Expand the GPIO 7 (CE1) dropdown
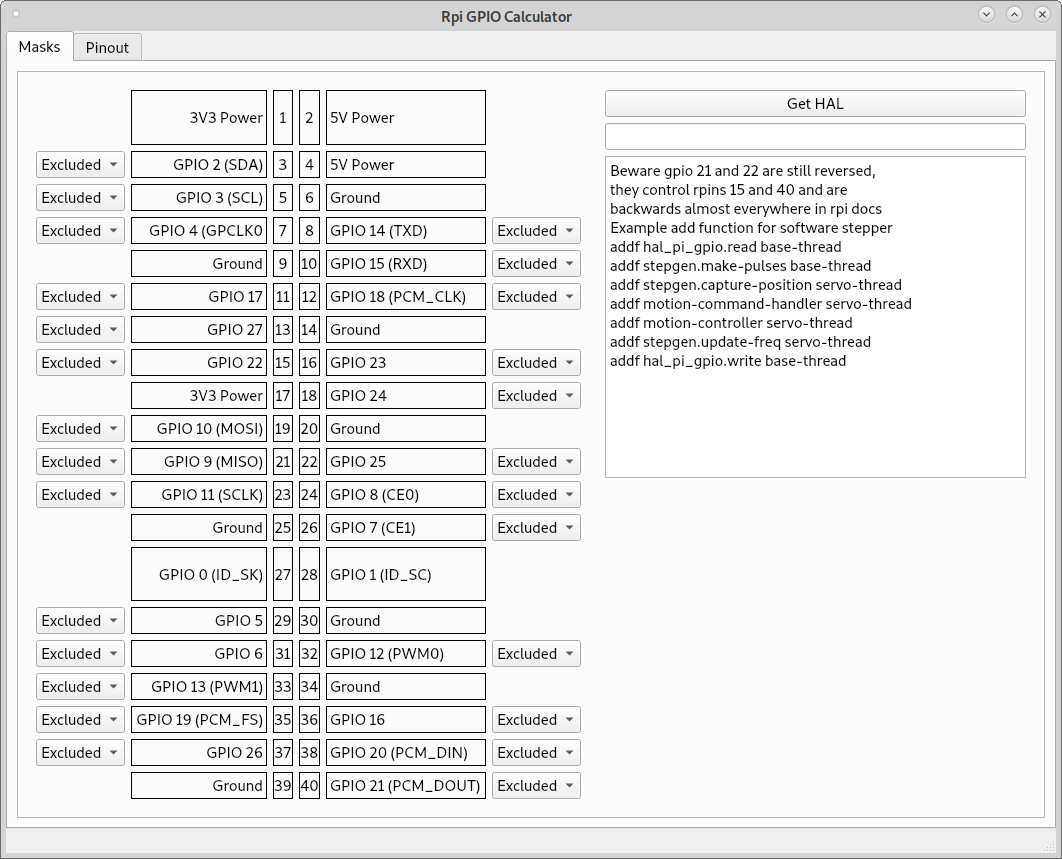1062x859 pixels. 536,528
